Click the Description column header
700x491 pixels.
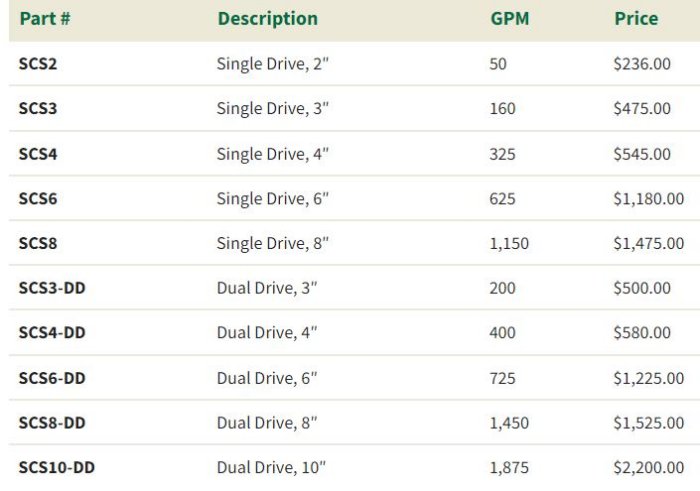click(x=267, y=19)
